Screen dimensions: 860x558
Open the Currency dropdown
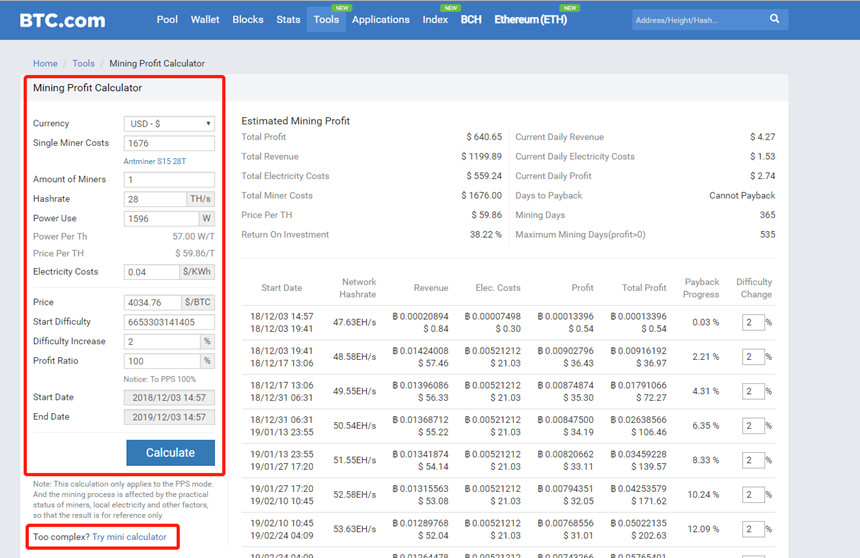(x=169, y=124)
